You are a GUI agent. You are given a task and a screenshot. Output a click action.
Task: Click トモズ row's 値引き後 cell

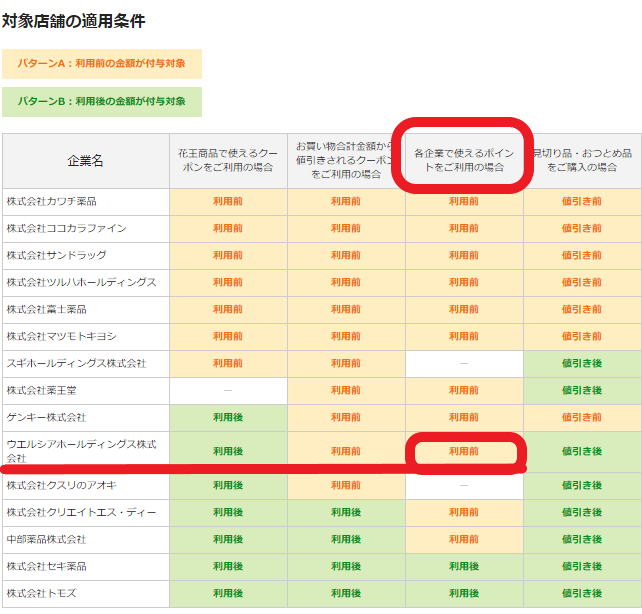coord(582,594)
